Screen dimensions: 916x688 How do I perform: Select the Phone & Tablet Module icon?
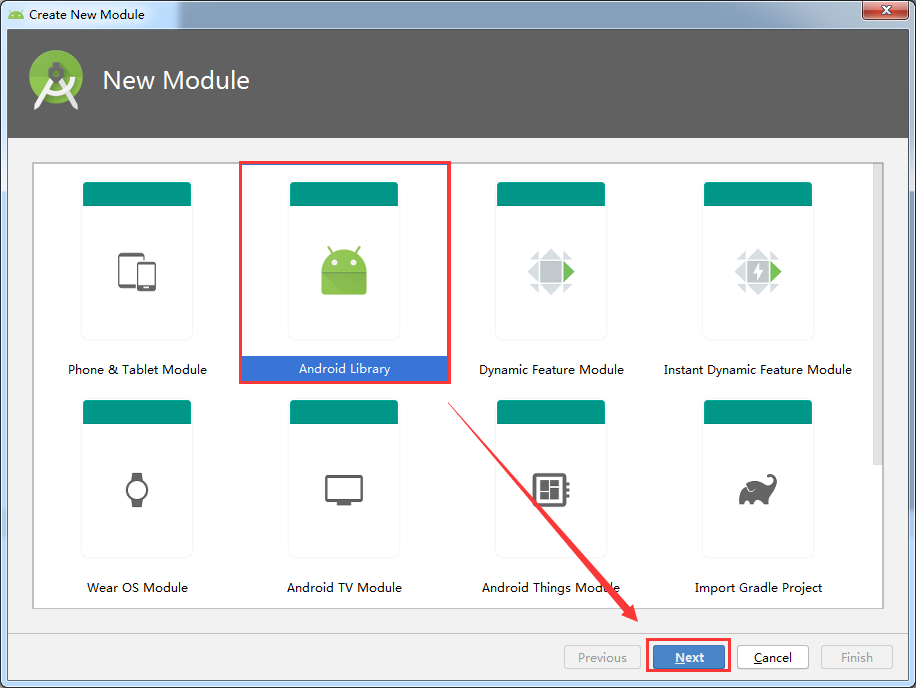click(137, 272)
